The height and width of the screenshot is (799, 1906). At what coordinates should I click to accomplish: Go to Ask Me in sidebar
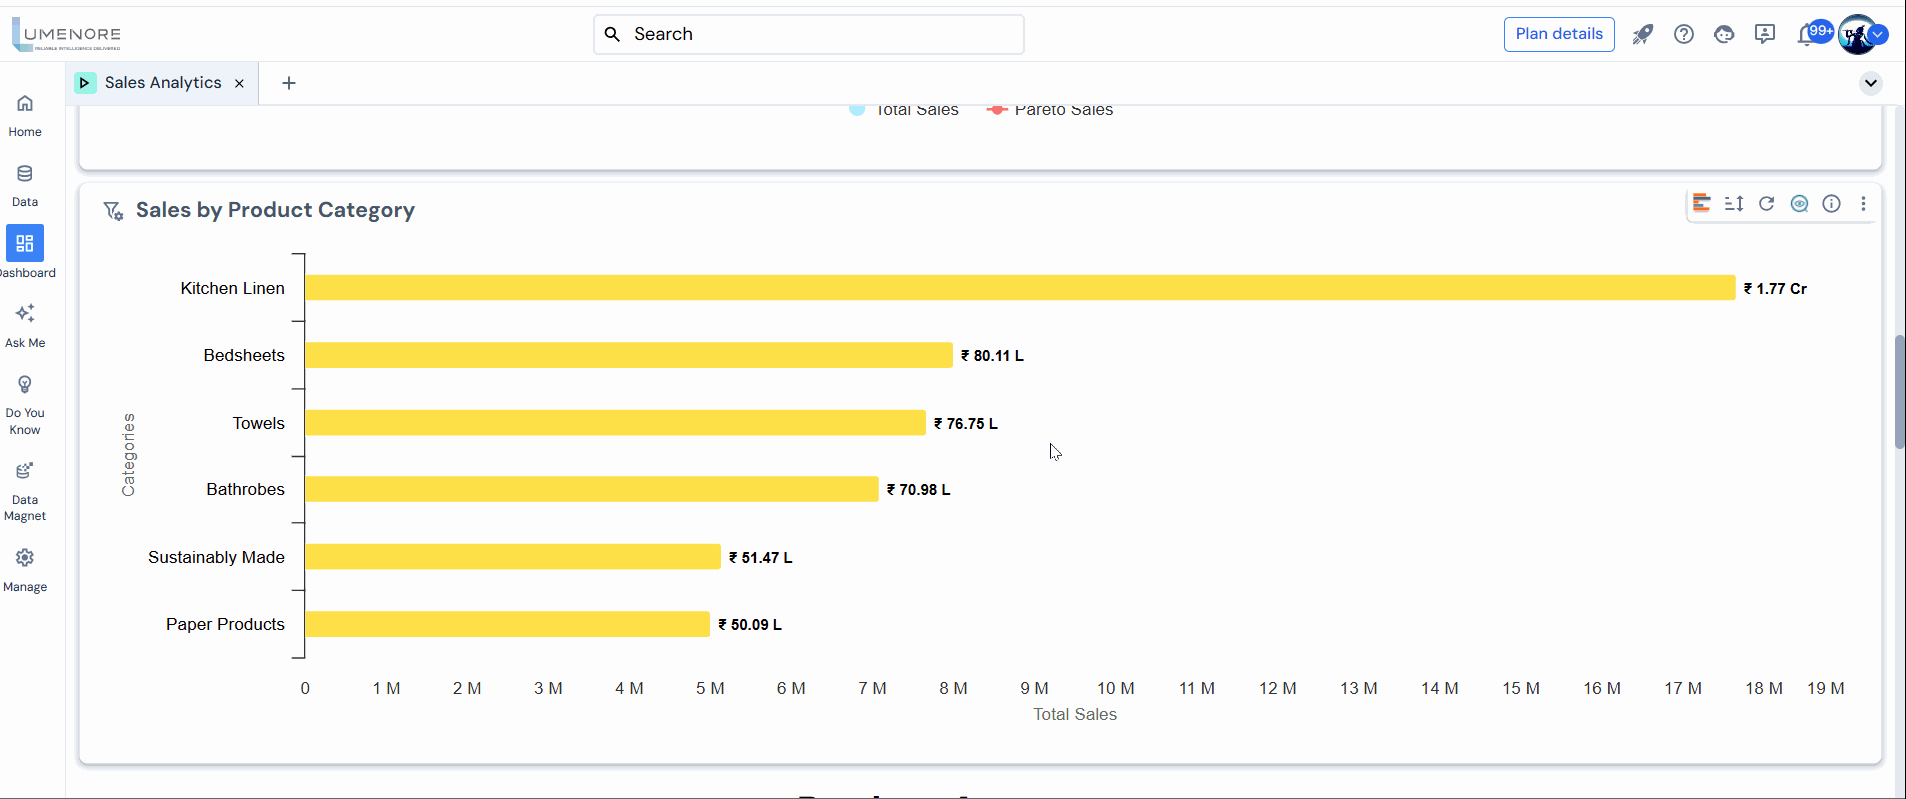[25, 325]
